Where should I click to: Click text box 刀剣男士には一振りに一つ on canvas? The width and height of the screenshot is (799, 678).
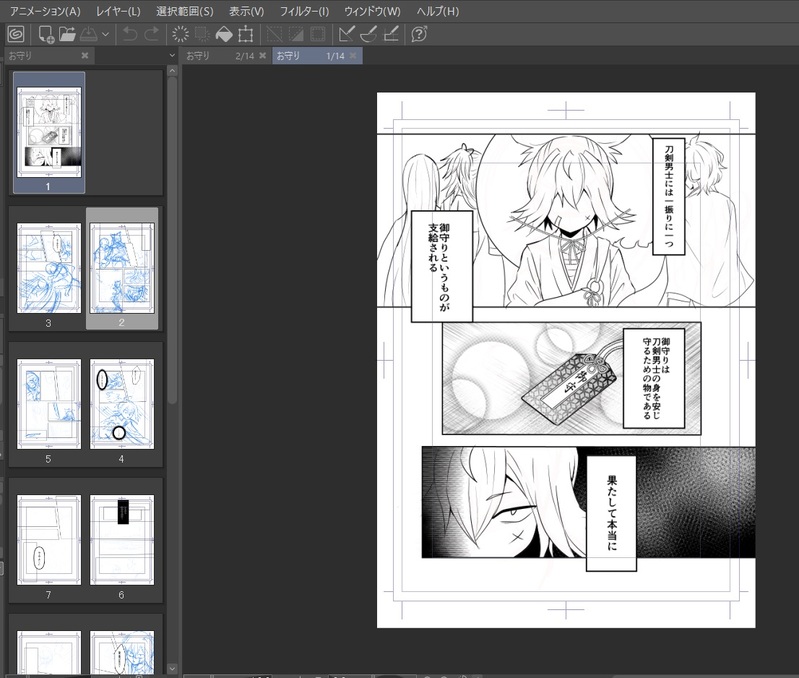coord(669,196)
